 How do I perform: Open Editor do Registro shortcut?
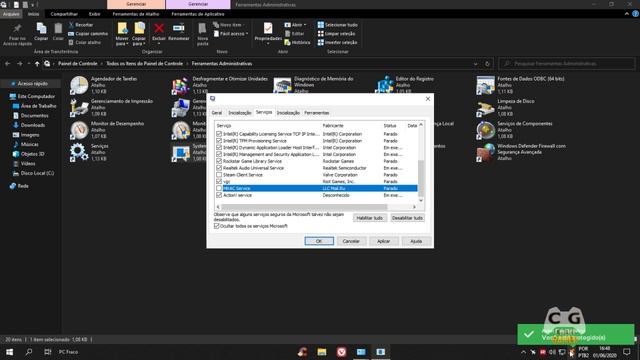click(405, 85)
